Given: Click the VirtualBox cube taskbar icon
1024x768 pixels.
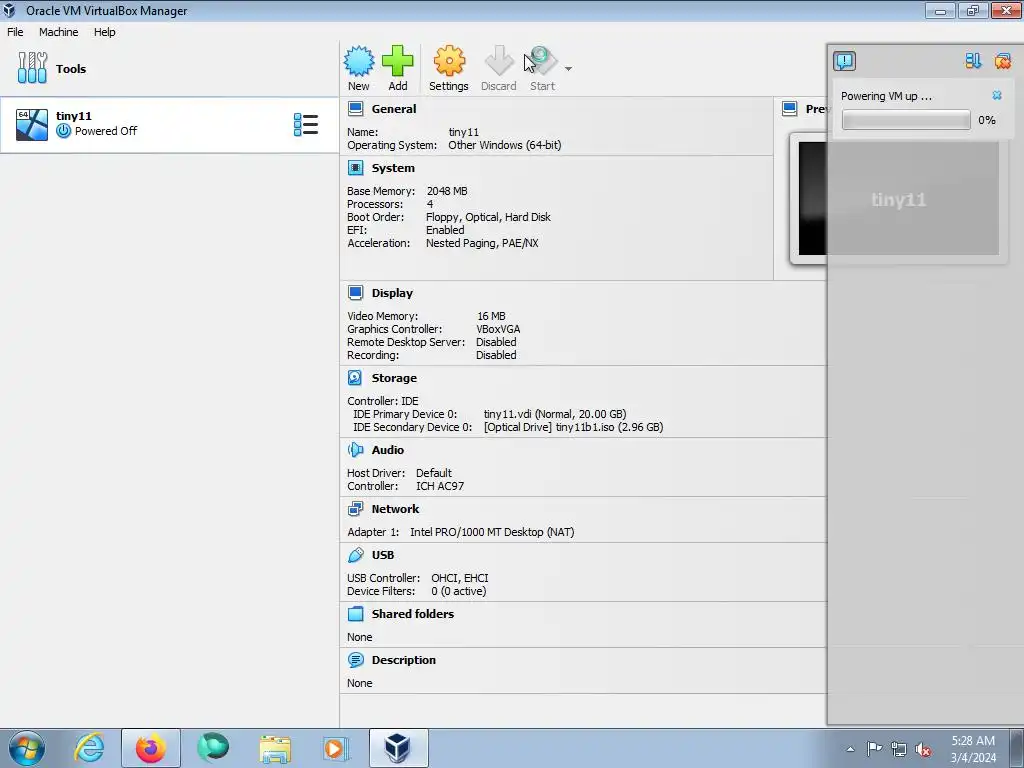Looking at the screenshot, I should coord(398,748).
